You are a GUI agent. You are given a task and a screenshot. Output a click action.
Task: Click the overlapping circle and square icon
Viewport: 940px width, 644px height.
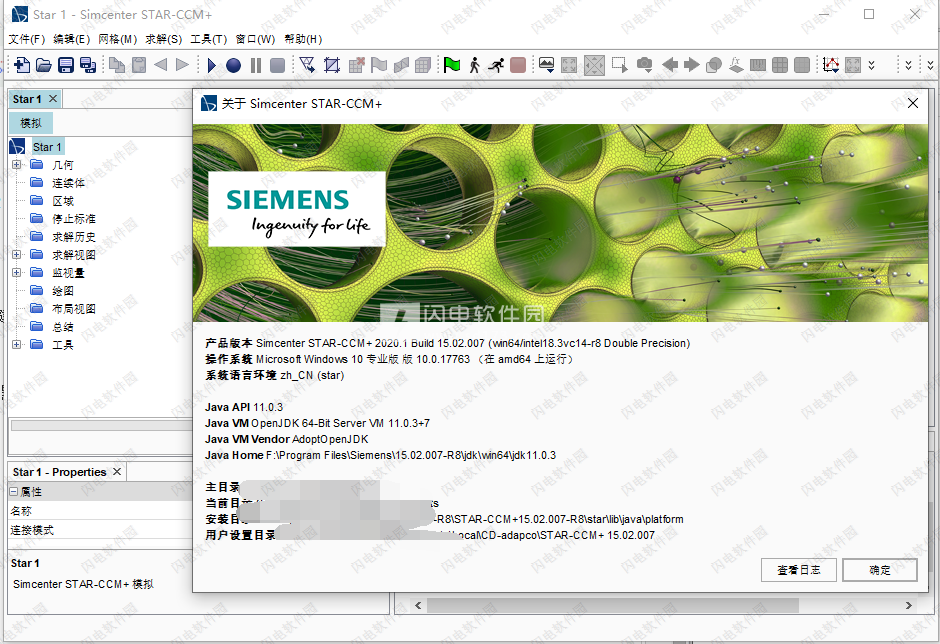[713, 65]
